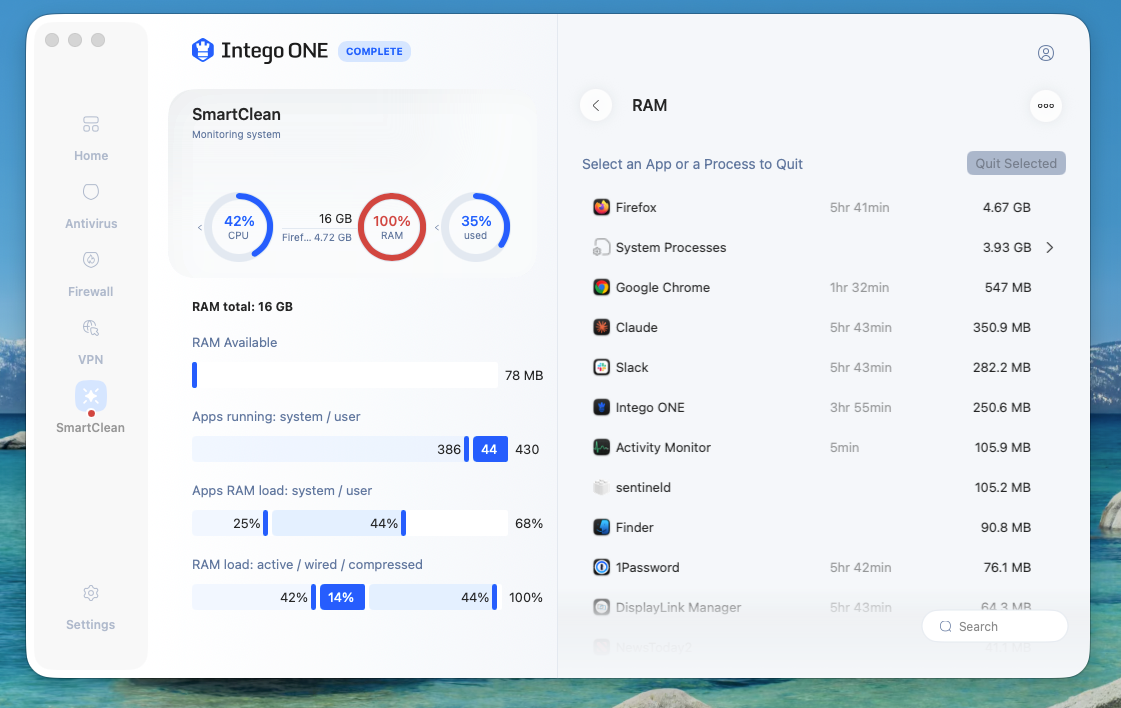1121x708 pixels.
Task: Click the SmartClean sidebar label
Action: click(91, 428)
